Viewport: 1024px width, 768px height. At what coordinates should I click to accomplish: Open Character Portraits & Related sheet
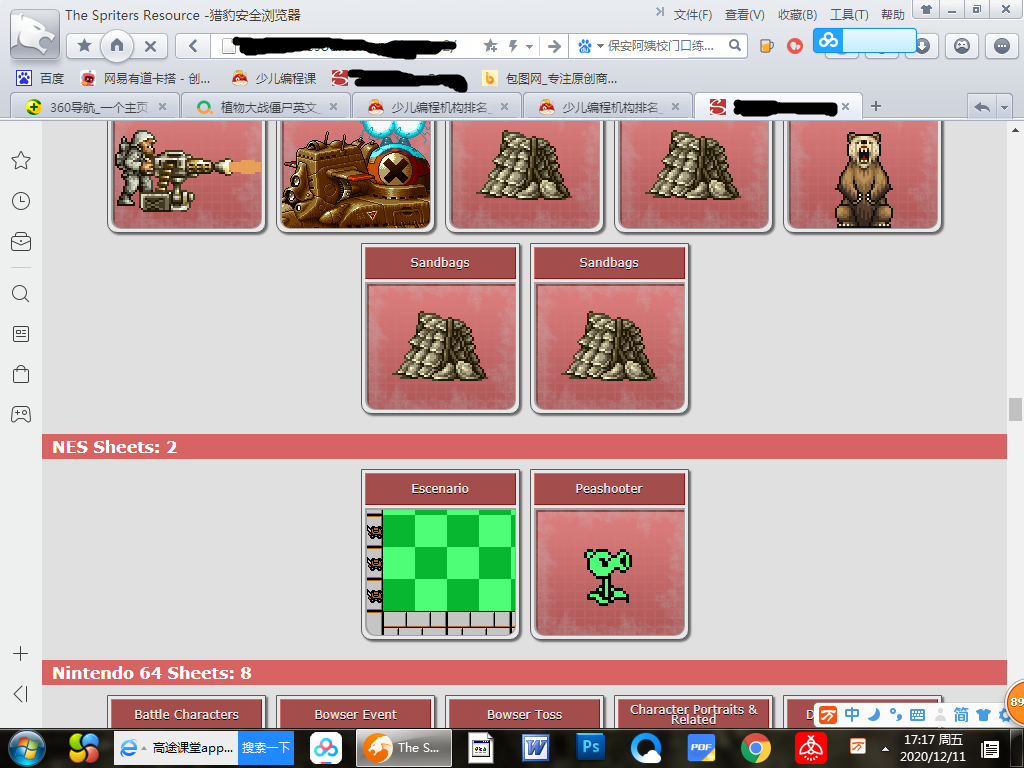(x=694, y=713)
